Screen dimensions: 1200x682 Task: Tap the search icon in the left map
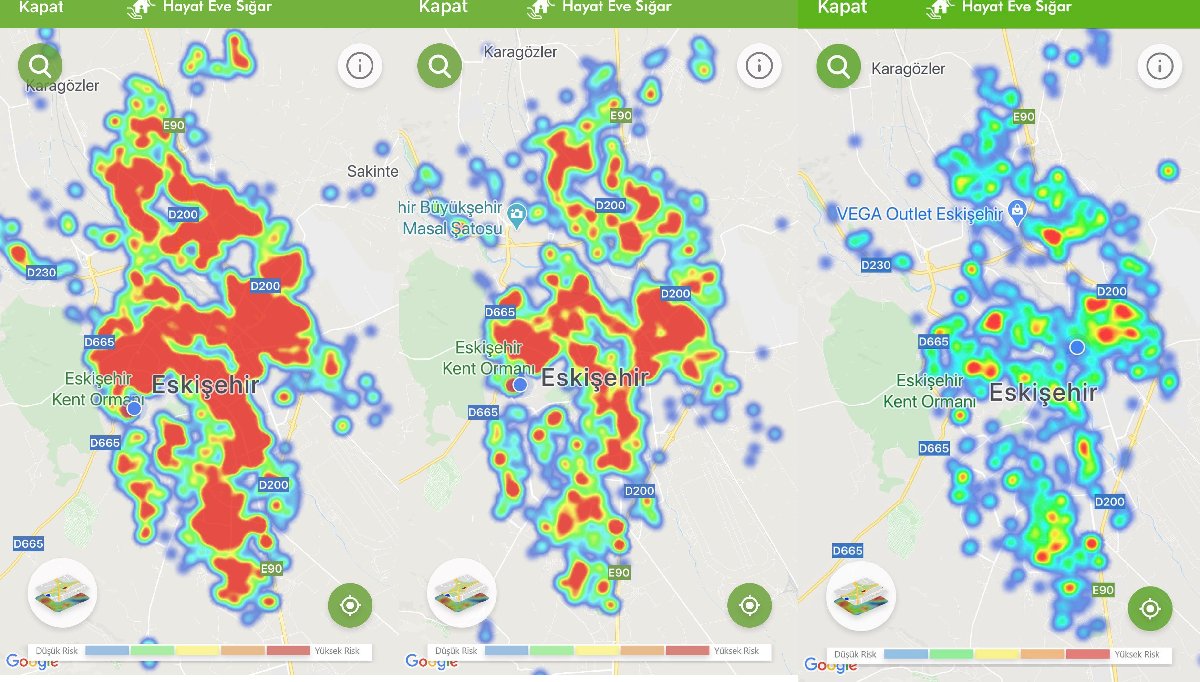[x=40, y=66]
